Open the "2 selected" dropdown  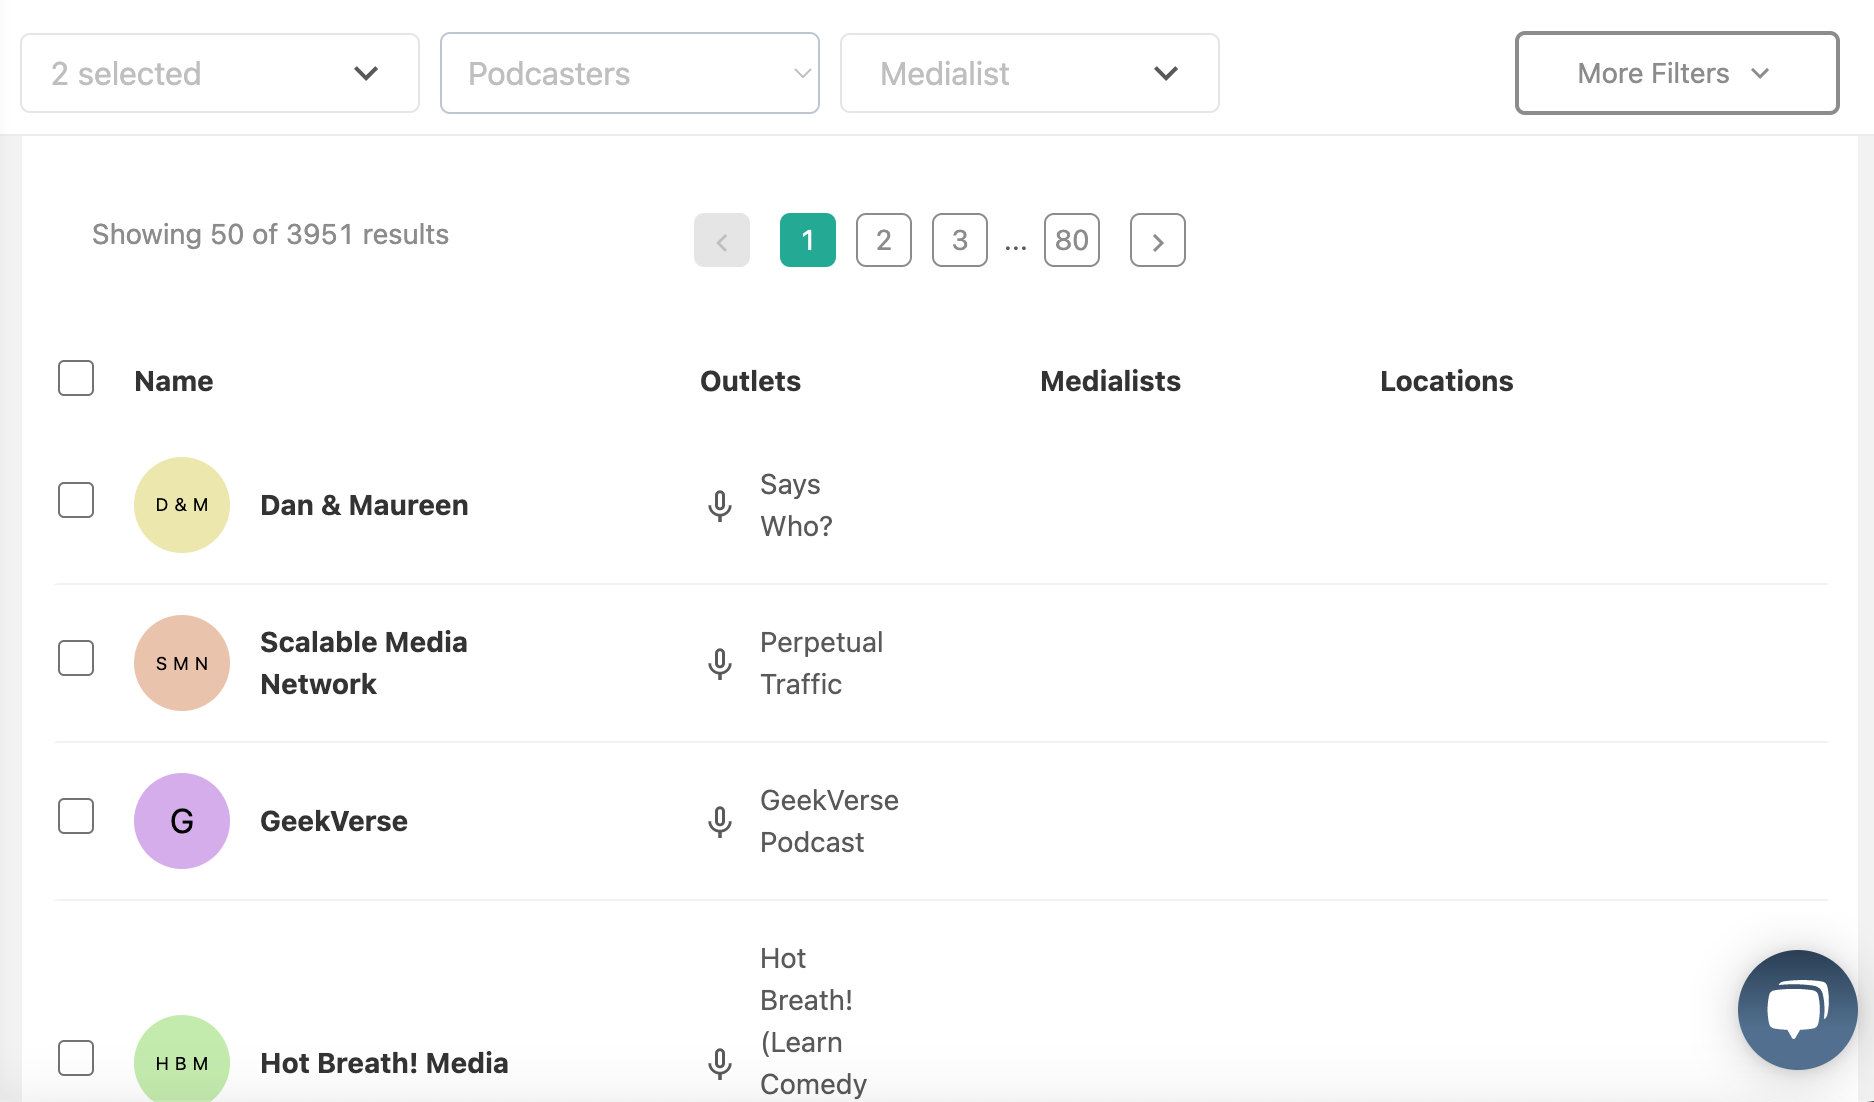(220, 73)
